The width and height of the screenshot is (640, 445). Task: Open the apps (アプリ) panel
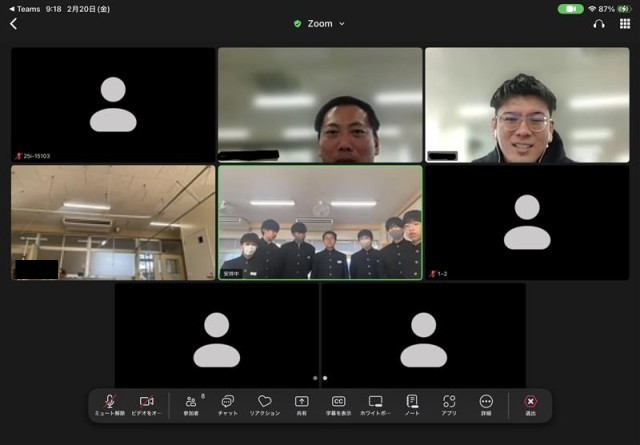click(x=449, y=404)
